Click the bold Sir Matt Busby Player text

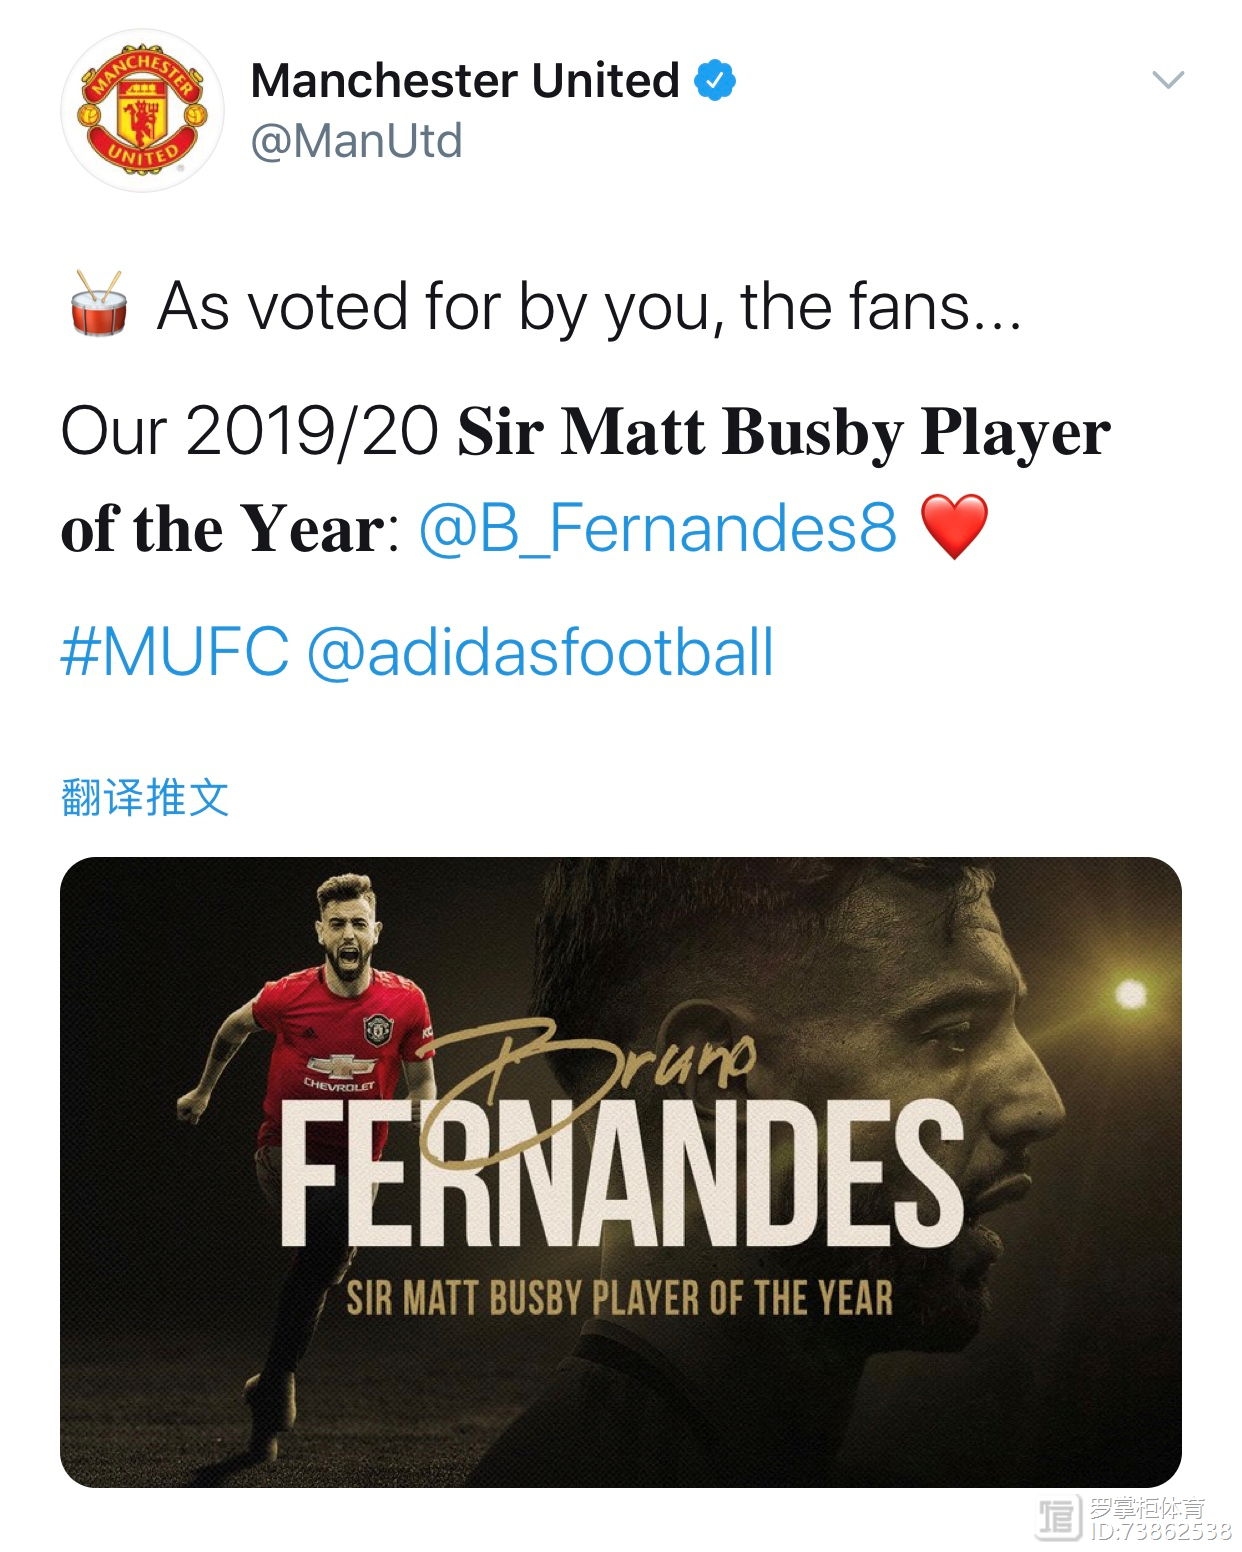(783, 432)
